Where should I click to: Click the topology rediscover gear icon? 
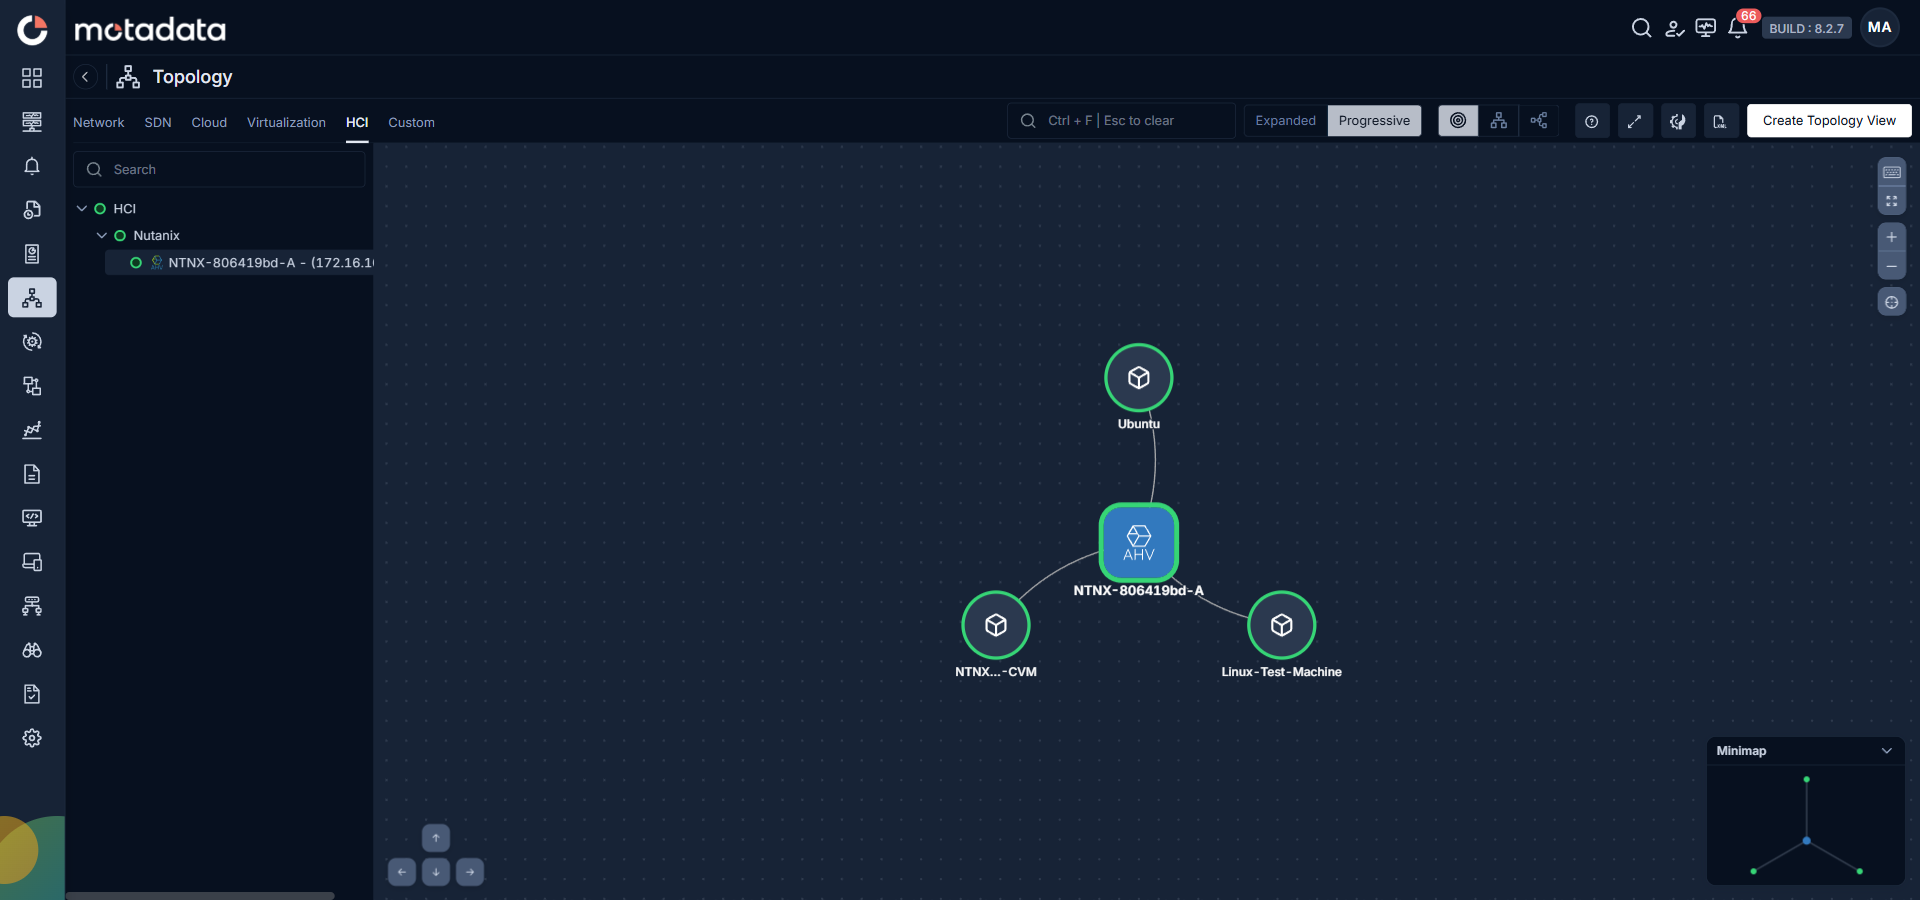pyautogui.click(x=1678, y=121)
